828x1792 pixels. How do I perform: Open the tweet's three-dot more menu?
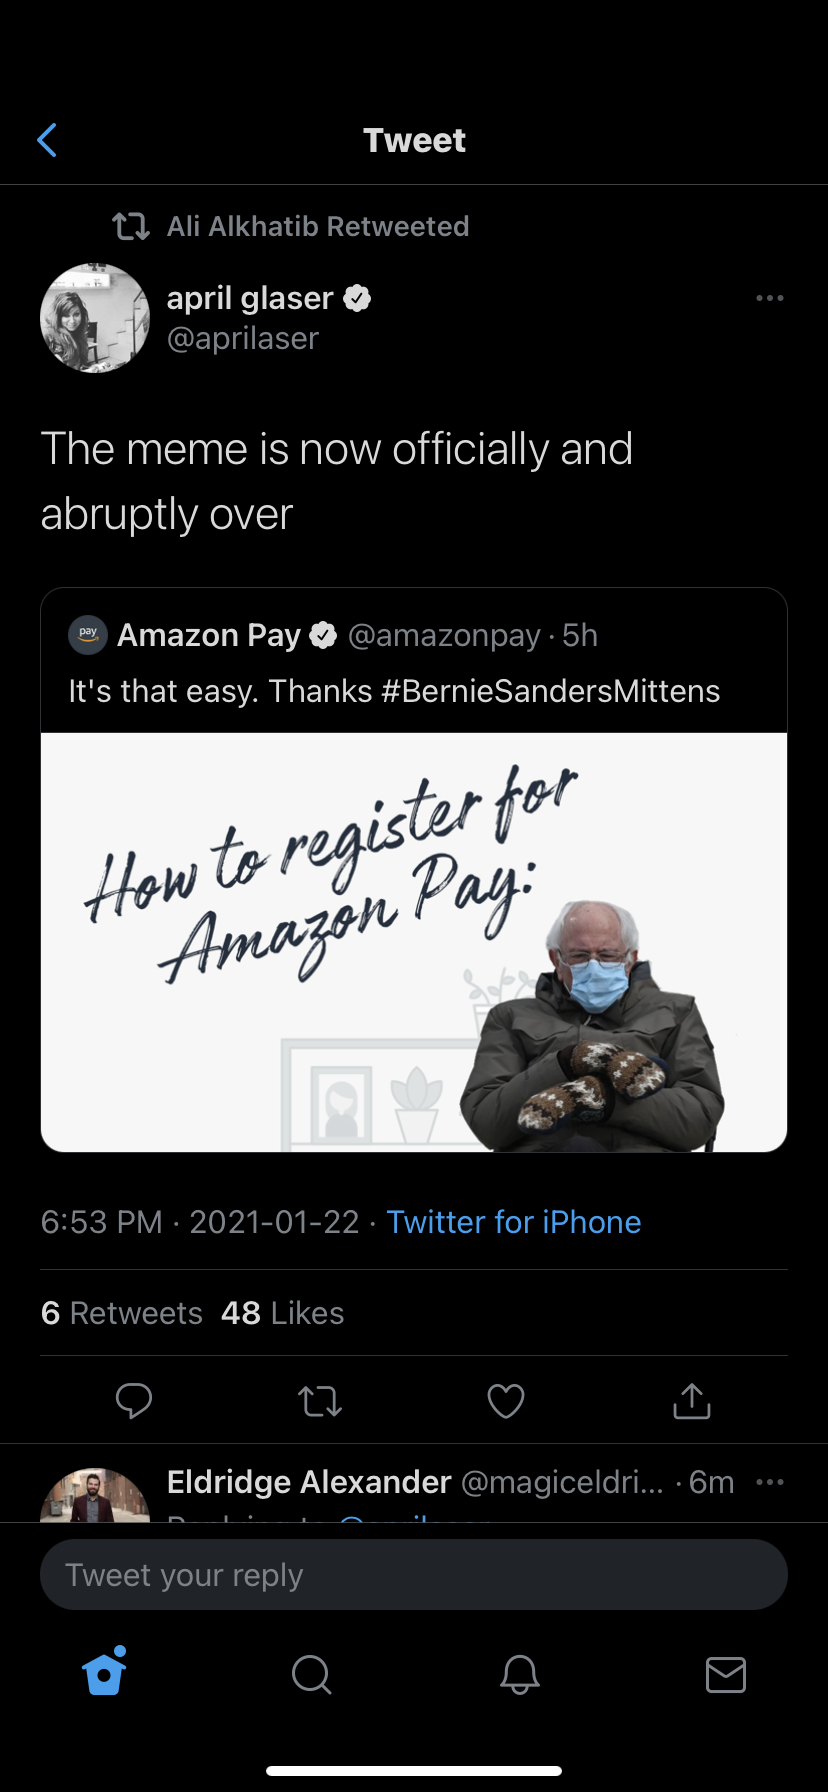[769, 298]
